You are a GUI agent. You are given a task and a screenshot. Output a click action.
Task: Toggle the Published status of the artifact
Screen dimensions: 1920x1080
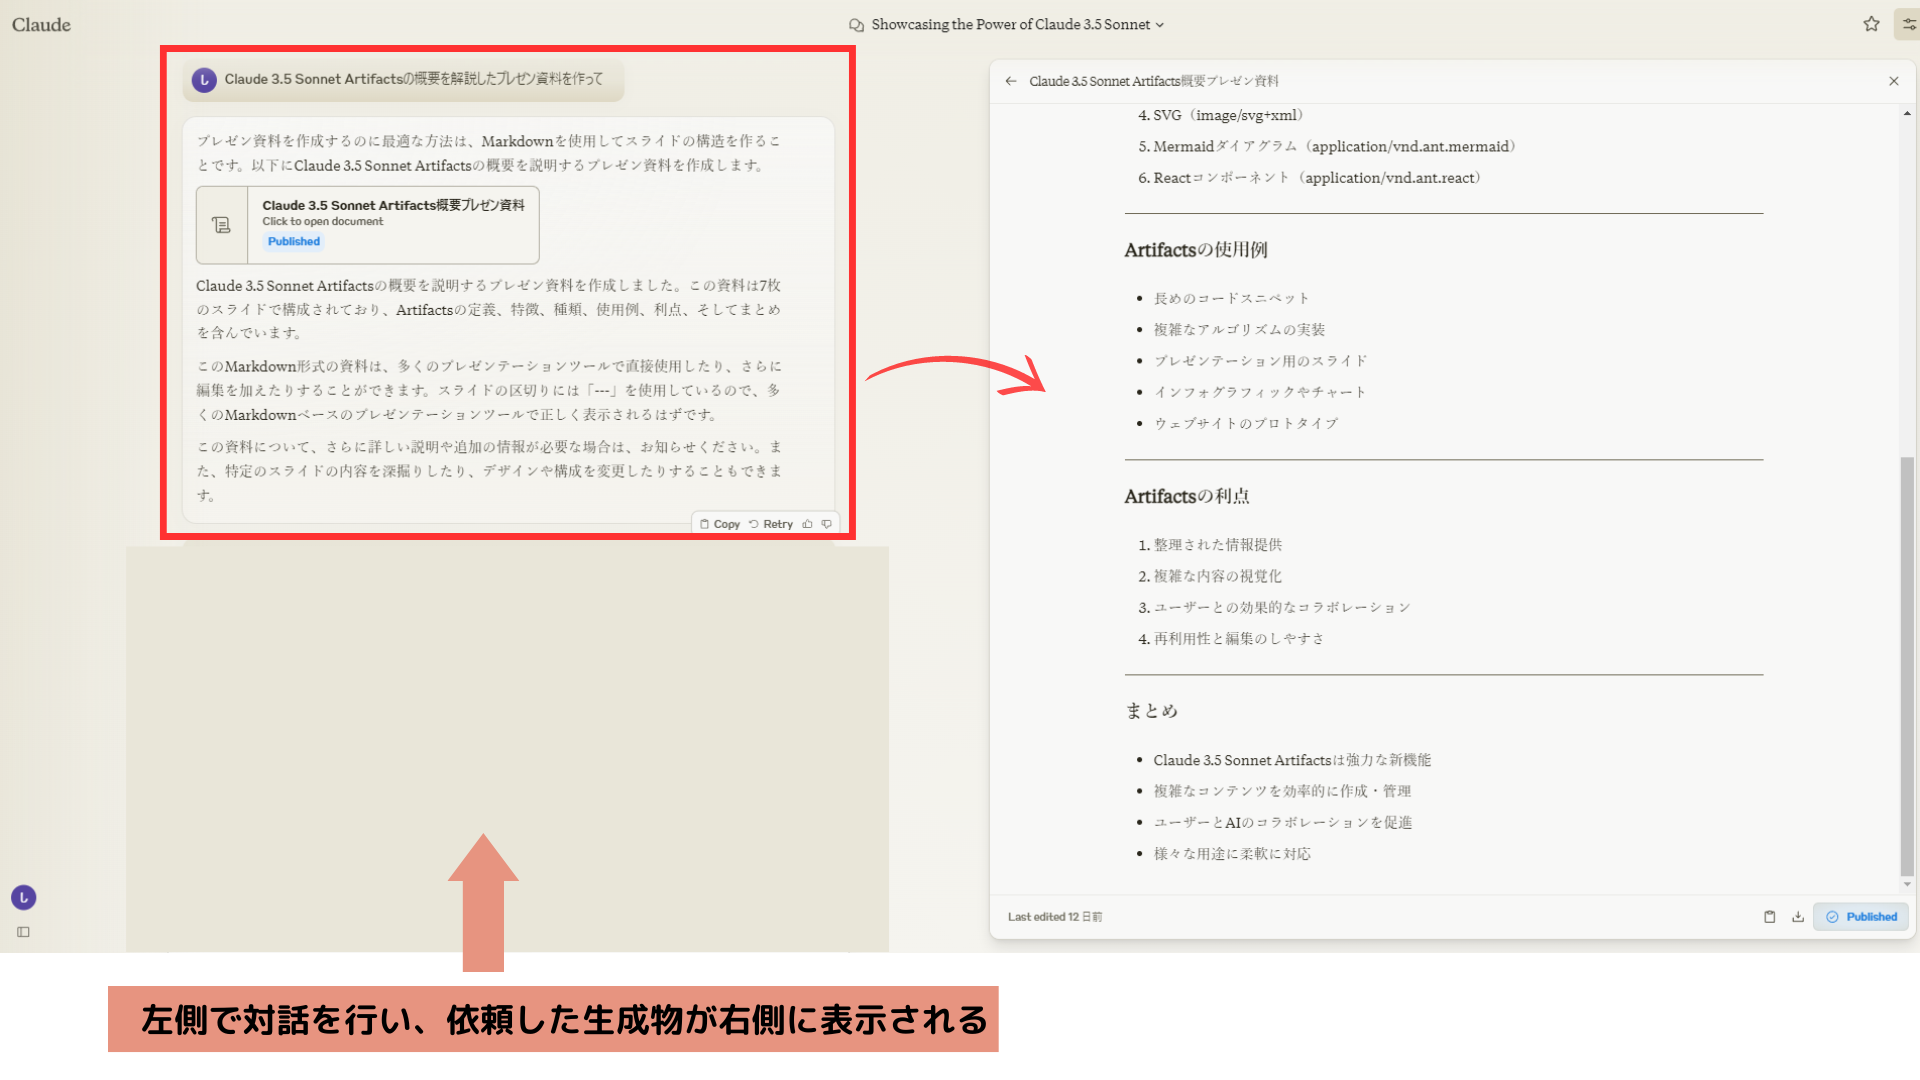(x=1860, y=916)
